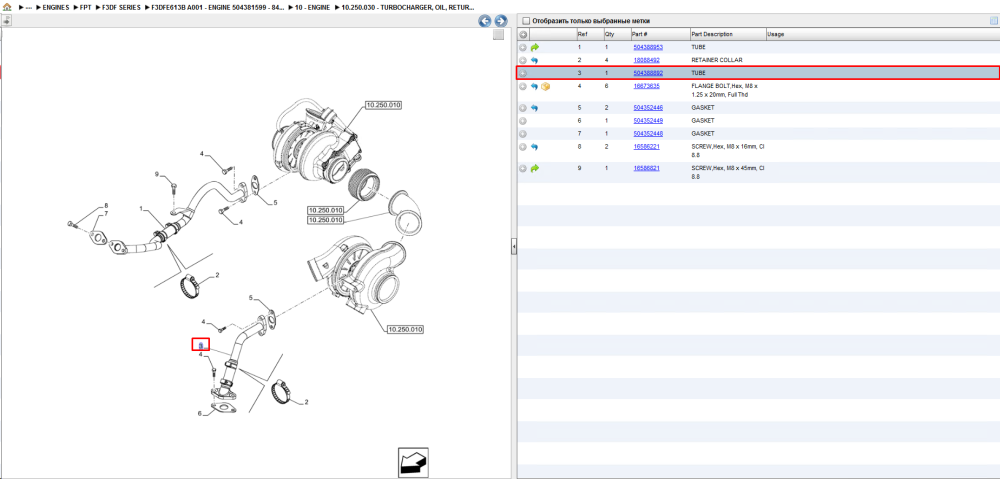Add the Ref 6 GASKET using its plus icon
Screen dimensions: 1000x479
click(x=523, y=121)
